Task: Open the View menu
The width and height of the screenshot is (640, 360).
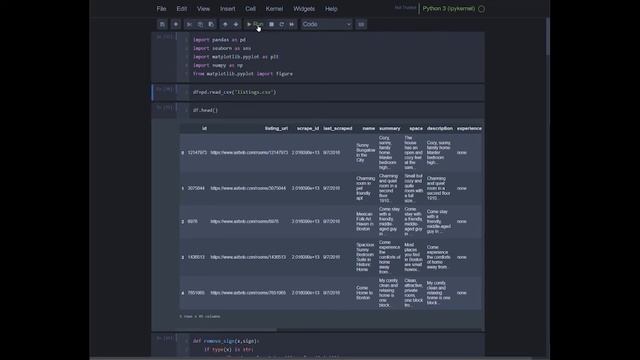Action: pos(203,9)
